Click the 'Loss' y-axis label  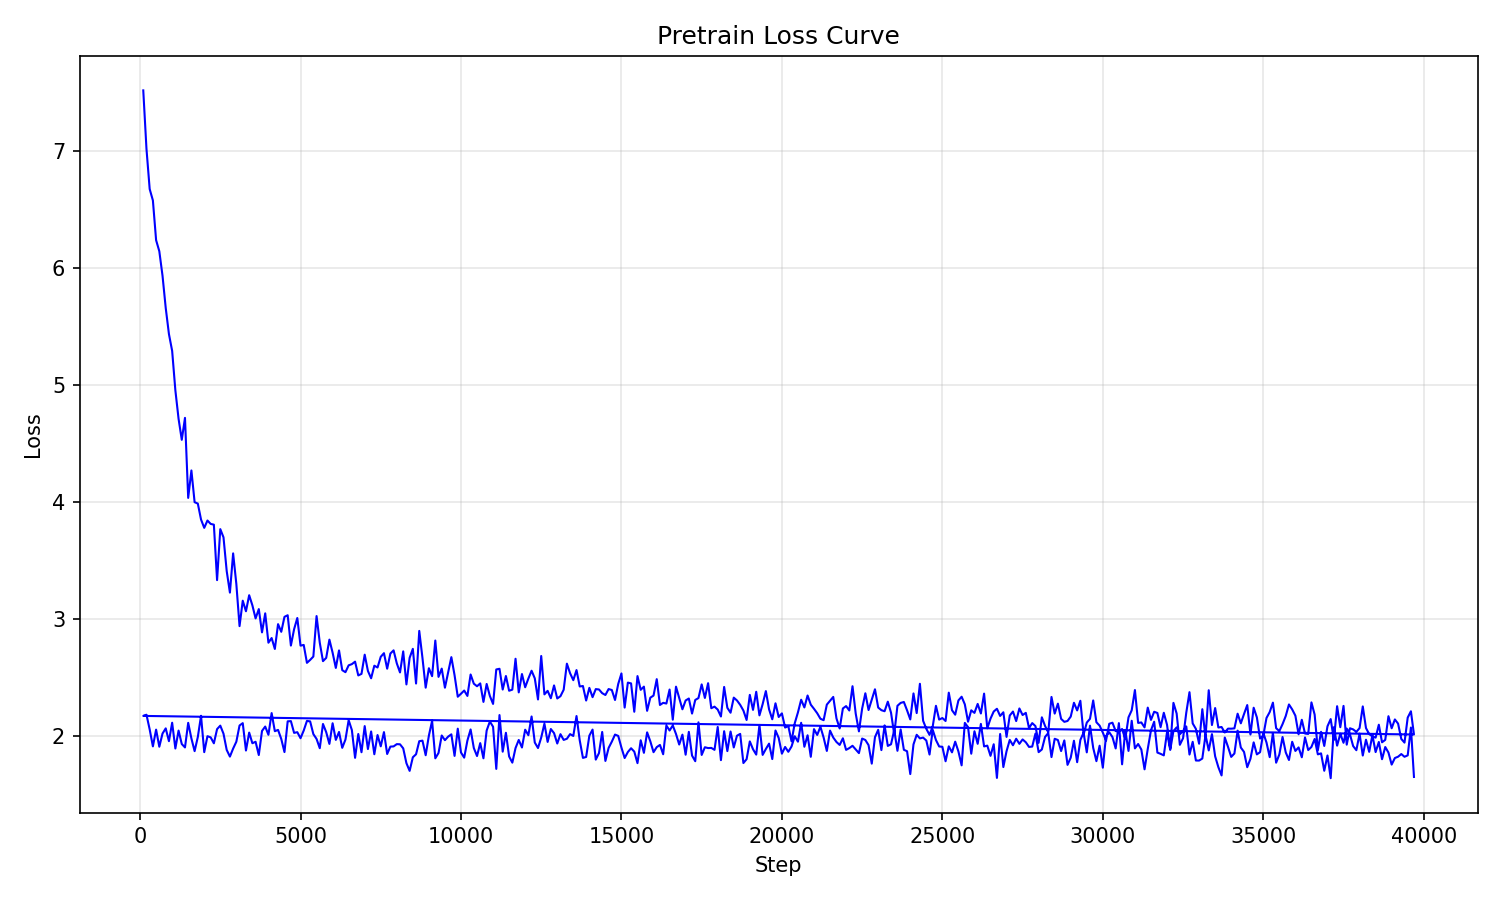tap(33, 436)
